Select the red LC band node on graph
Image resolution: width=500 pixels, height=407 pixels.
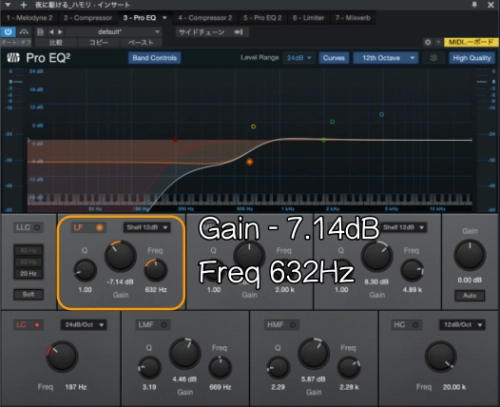coord(175,140)
